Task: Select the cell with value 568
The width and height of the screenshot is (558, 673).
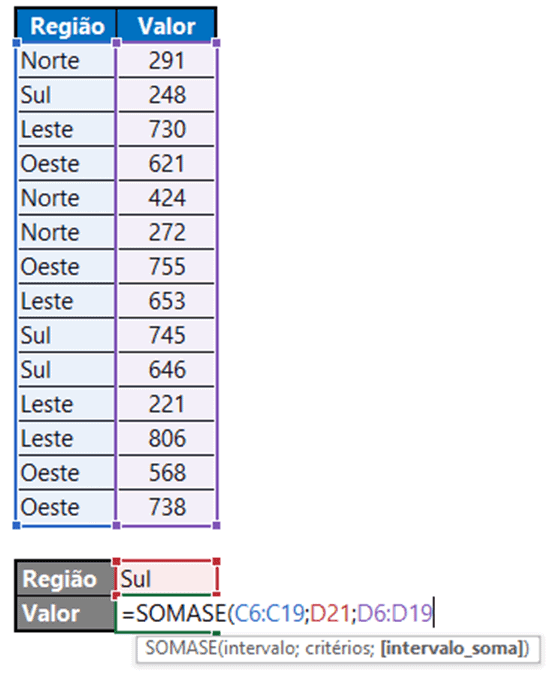Action: [x=167, y=473]
